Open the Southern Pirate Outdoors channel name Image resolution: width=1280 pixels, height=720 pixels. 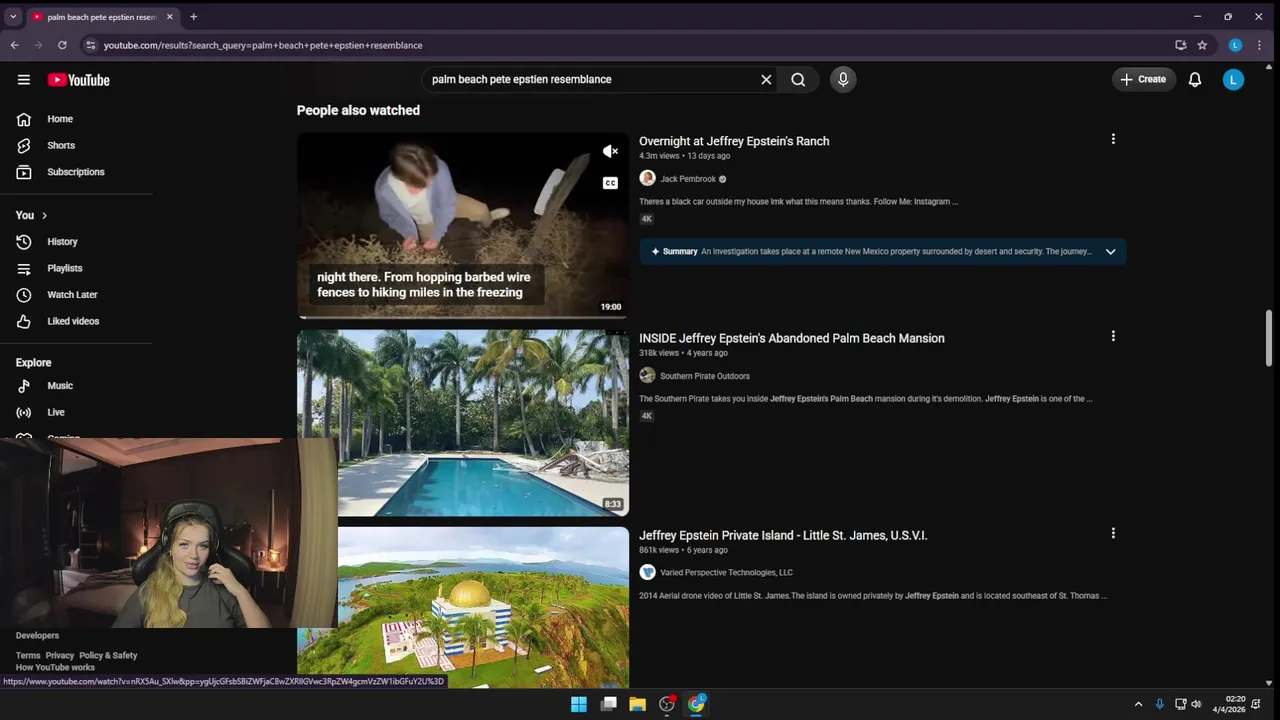pyautogui.click(x=705, y=376)
